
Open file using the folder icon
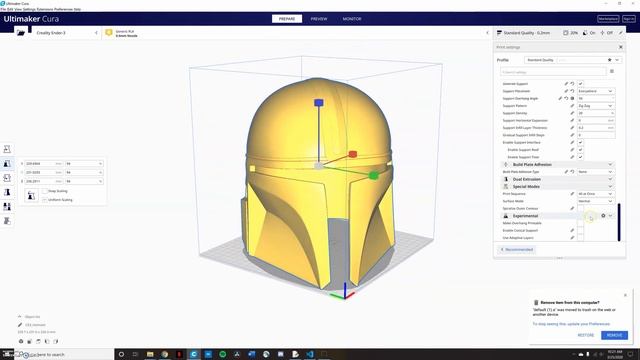(21, 33)
